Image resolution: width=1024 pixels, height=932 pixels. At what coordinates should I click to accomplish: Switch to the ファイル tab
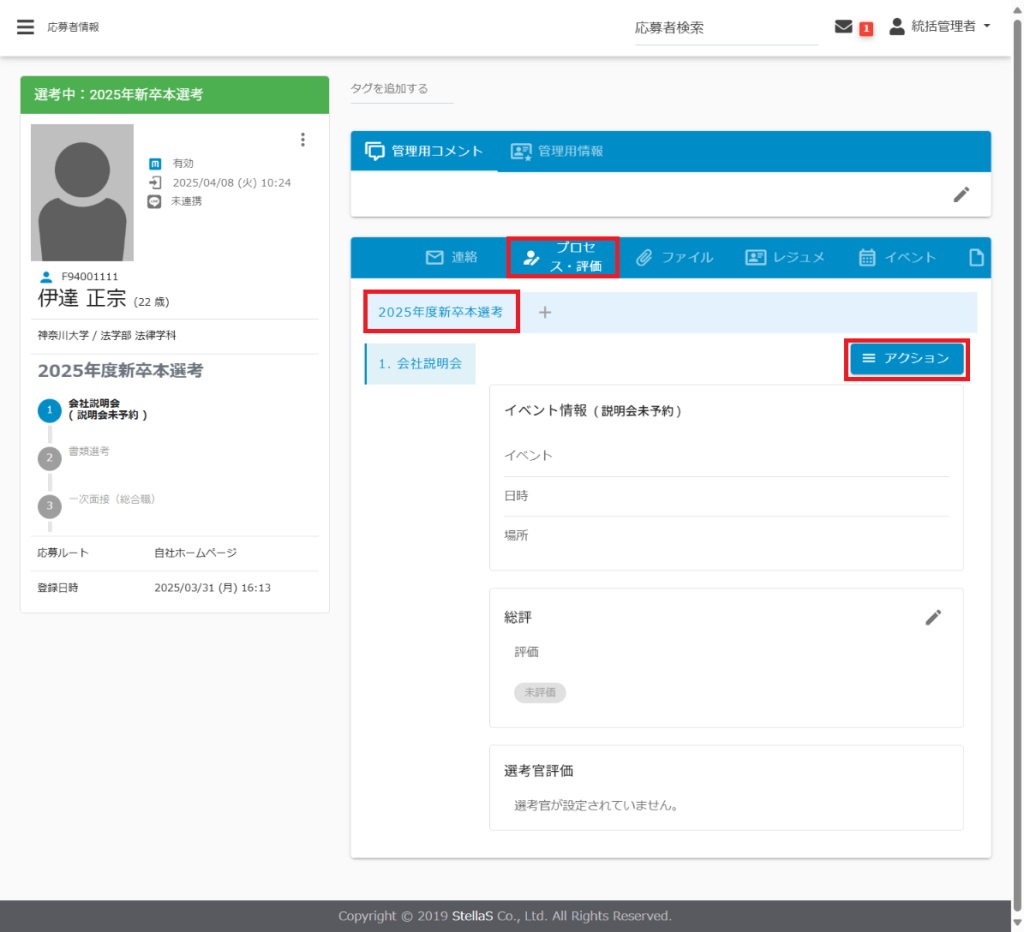point(675,258)
